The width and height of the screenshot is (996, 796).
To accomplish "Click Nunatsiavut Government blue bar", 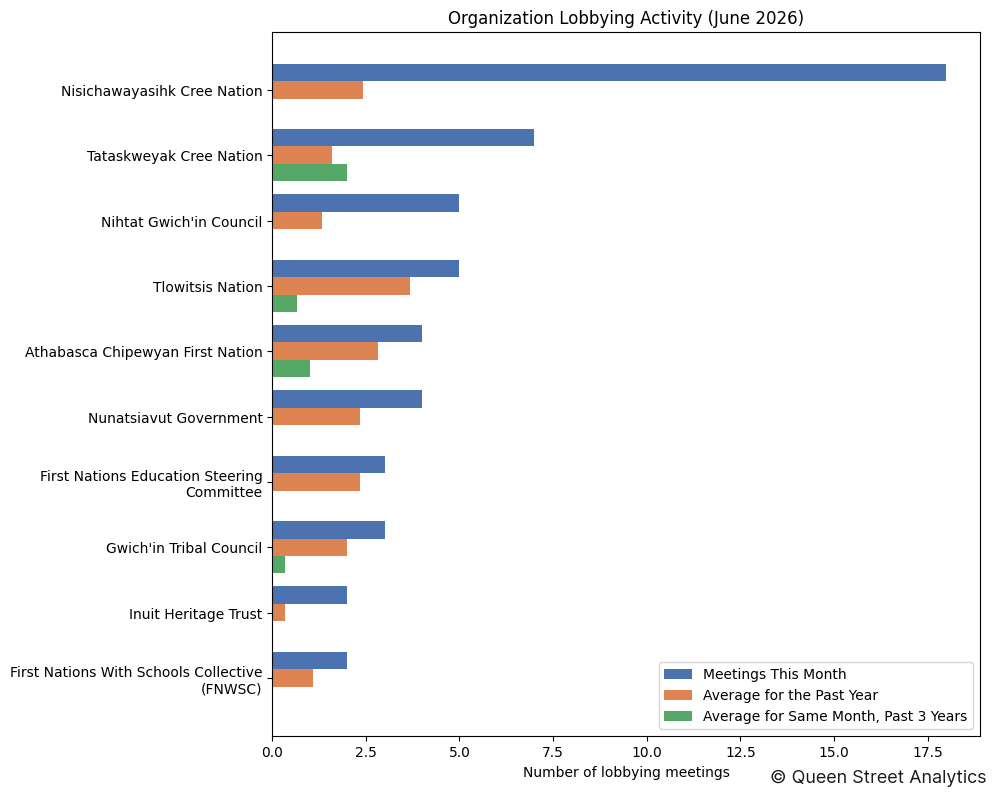I will (347, 399).
